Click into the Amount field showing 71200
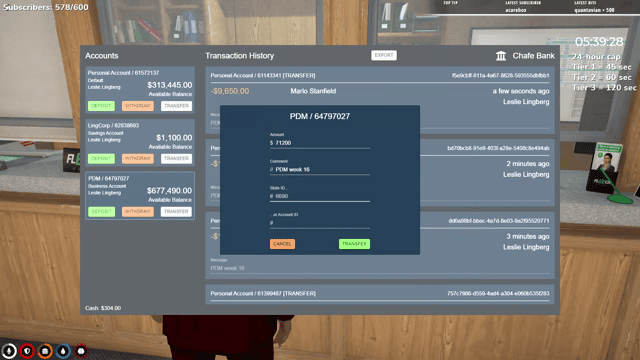 pyautogui.click(x=320, y=143)
